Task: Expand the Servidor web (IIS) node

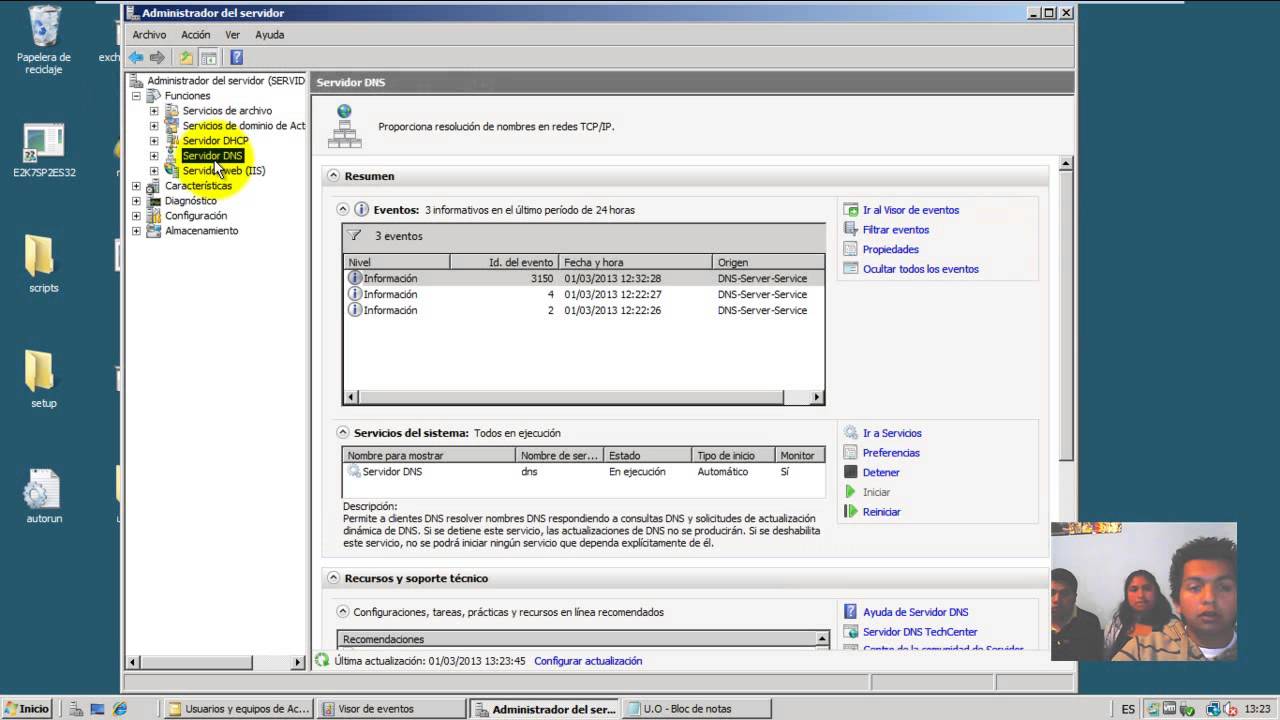Action: (x=153, y=171)
